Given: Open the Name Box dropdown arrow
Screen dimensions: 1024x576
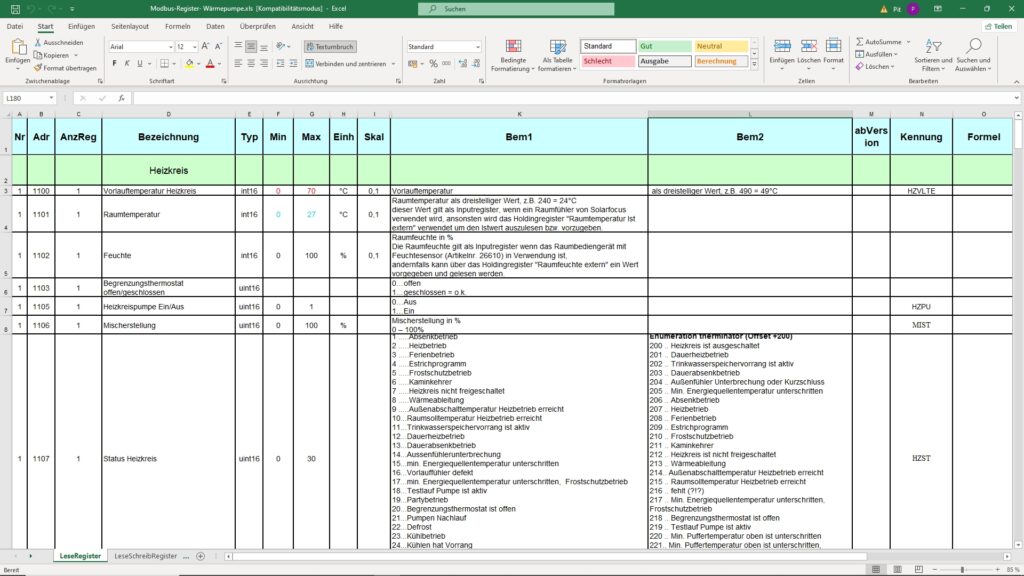Looking at the screenshot, I should 52,98.
